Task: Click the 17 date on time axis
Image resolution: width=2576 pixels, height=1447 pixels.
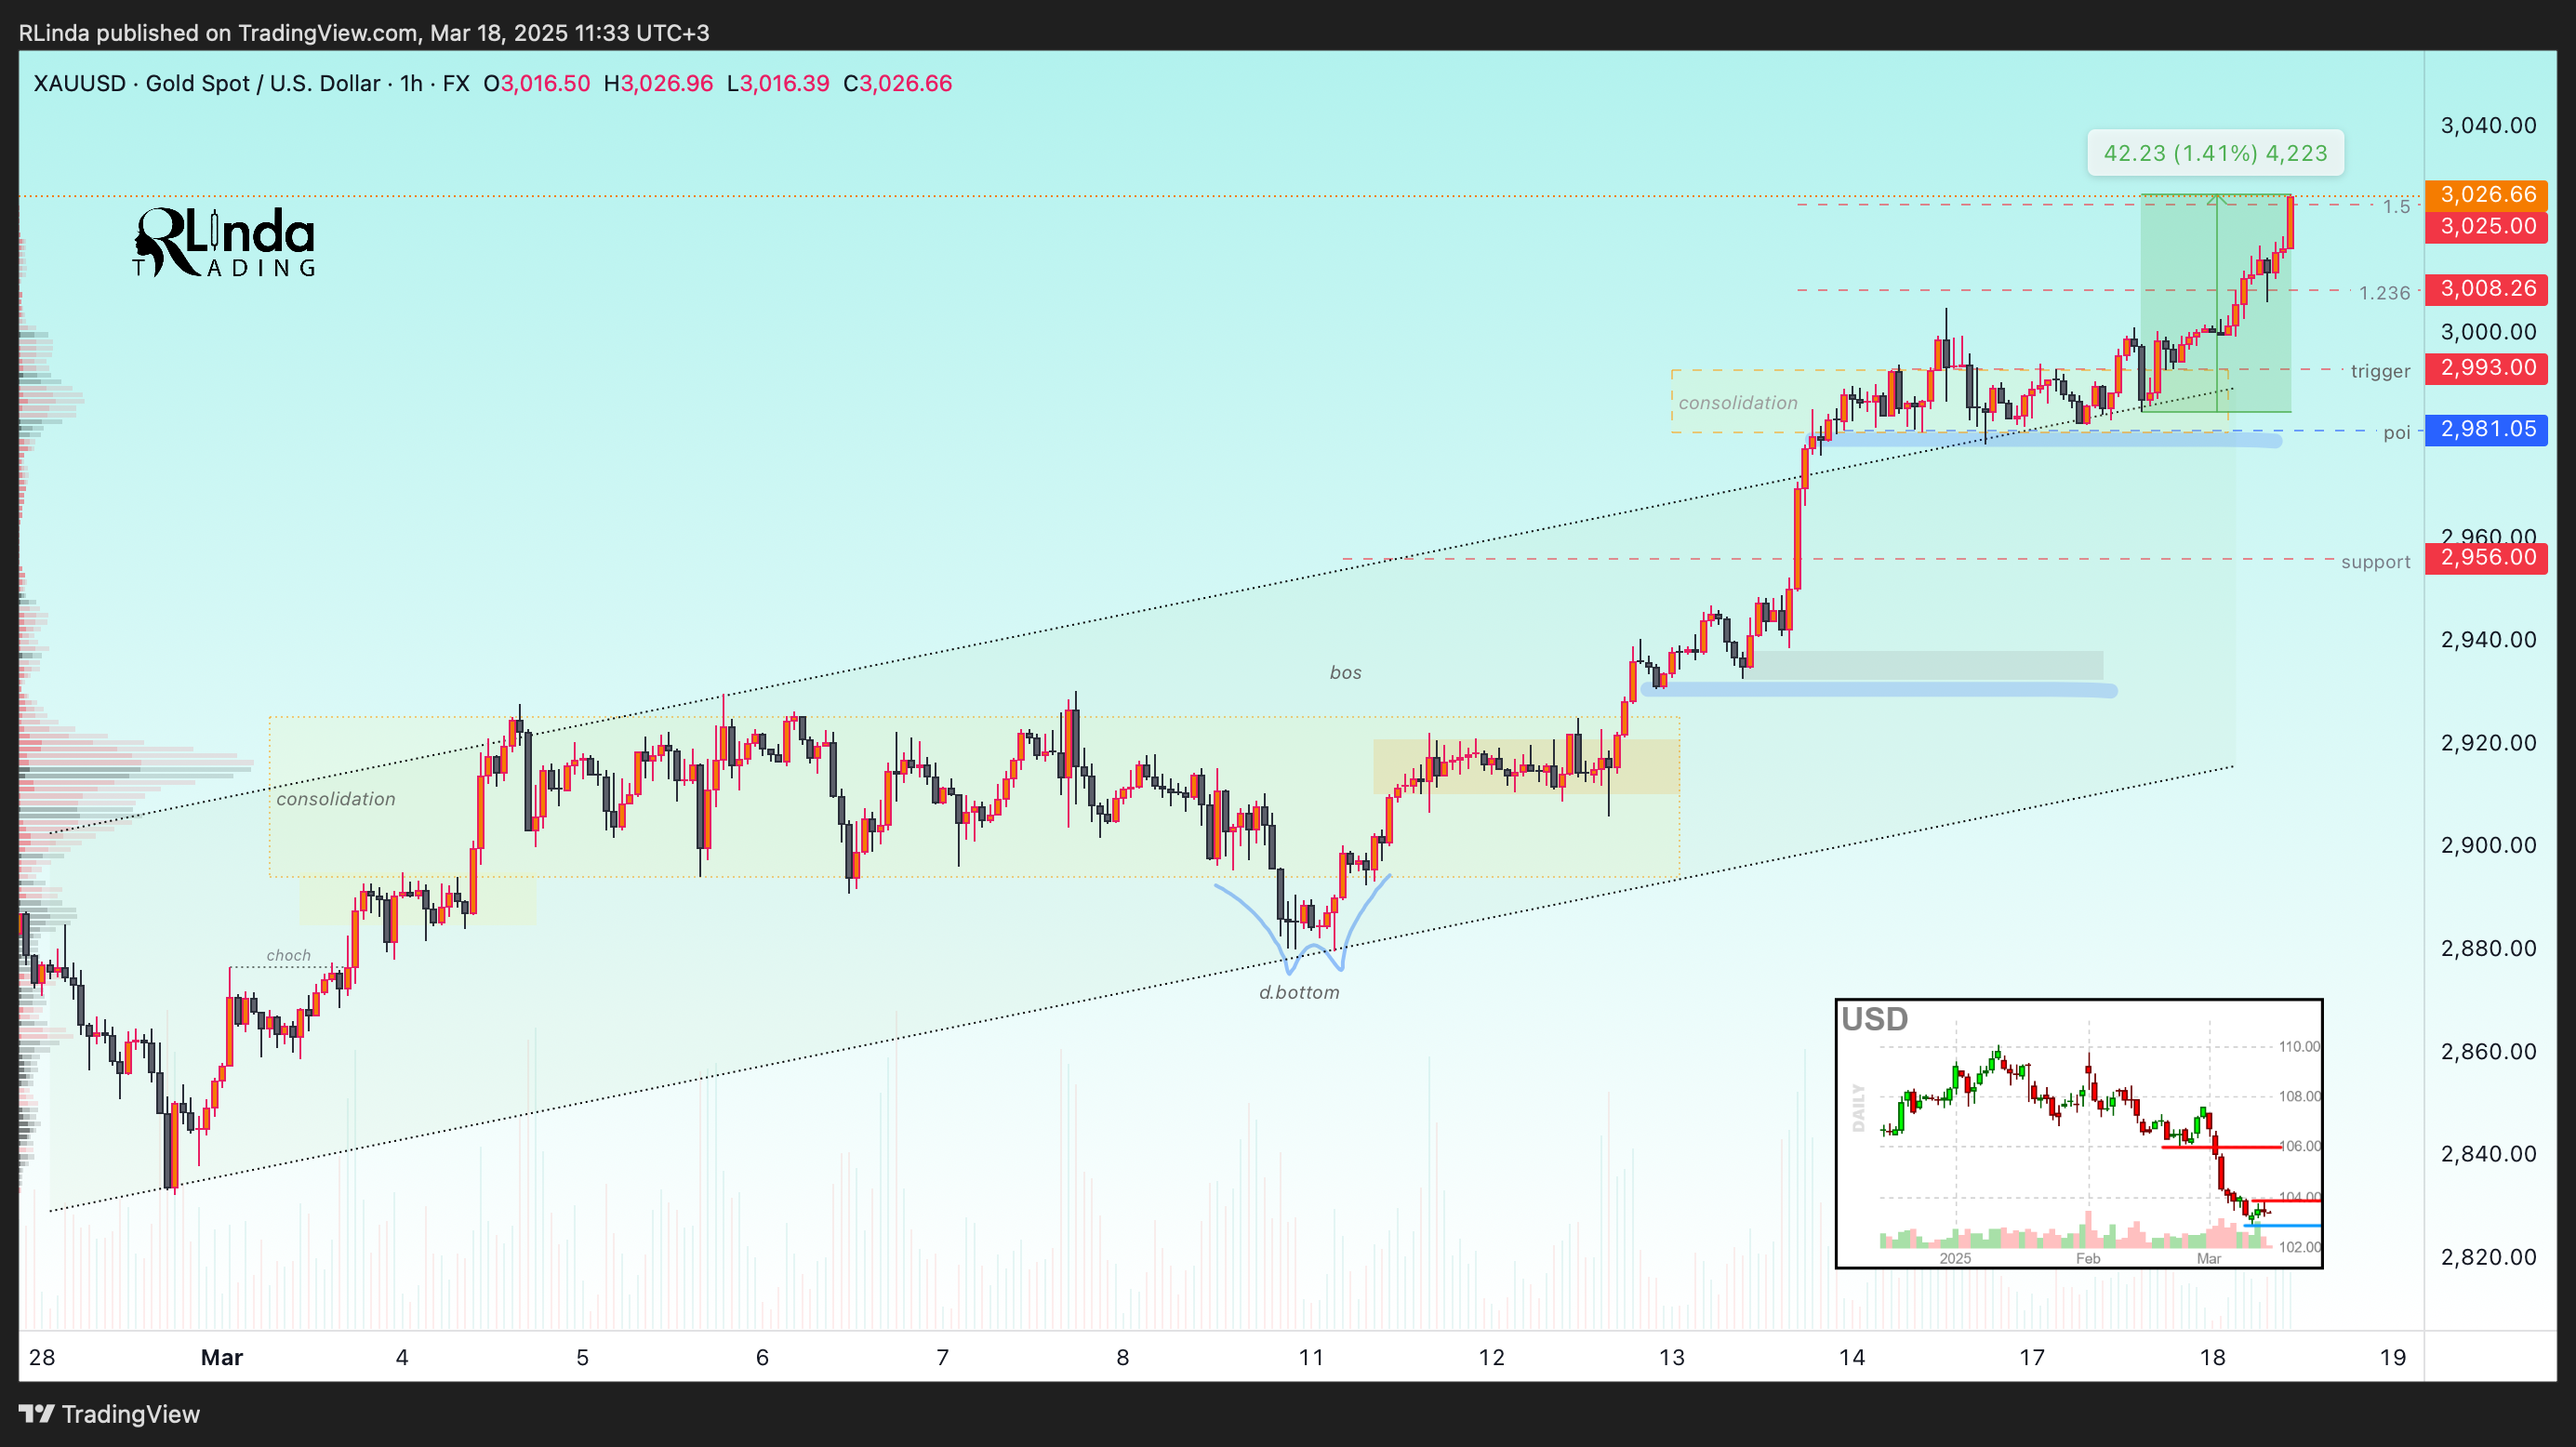Action: (x=2032, y=1358)
